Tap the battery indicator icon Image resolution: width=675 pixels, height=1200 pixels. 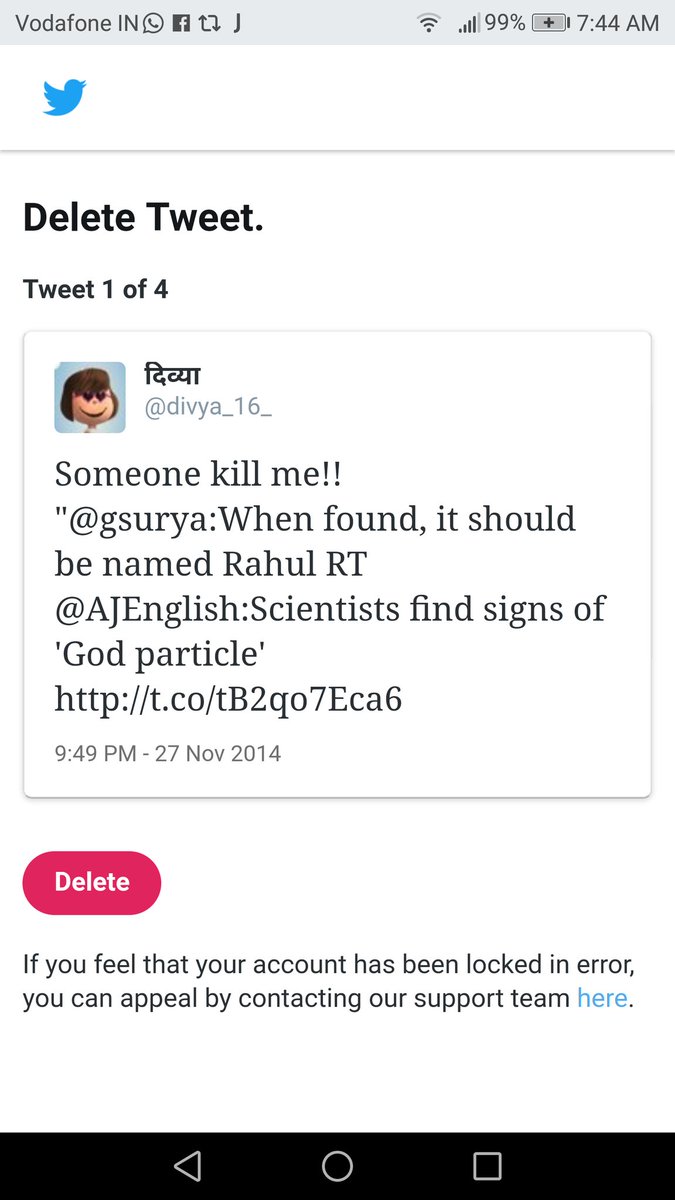pyautogui.click(x=550, y=22)
